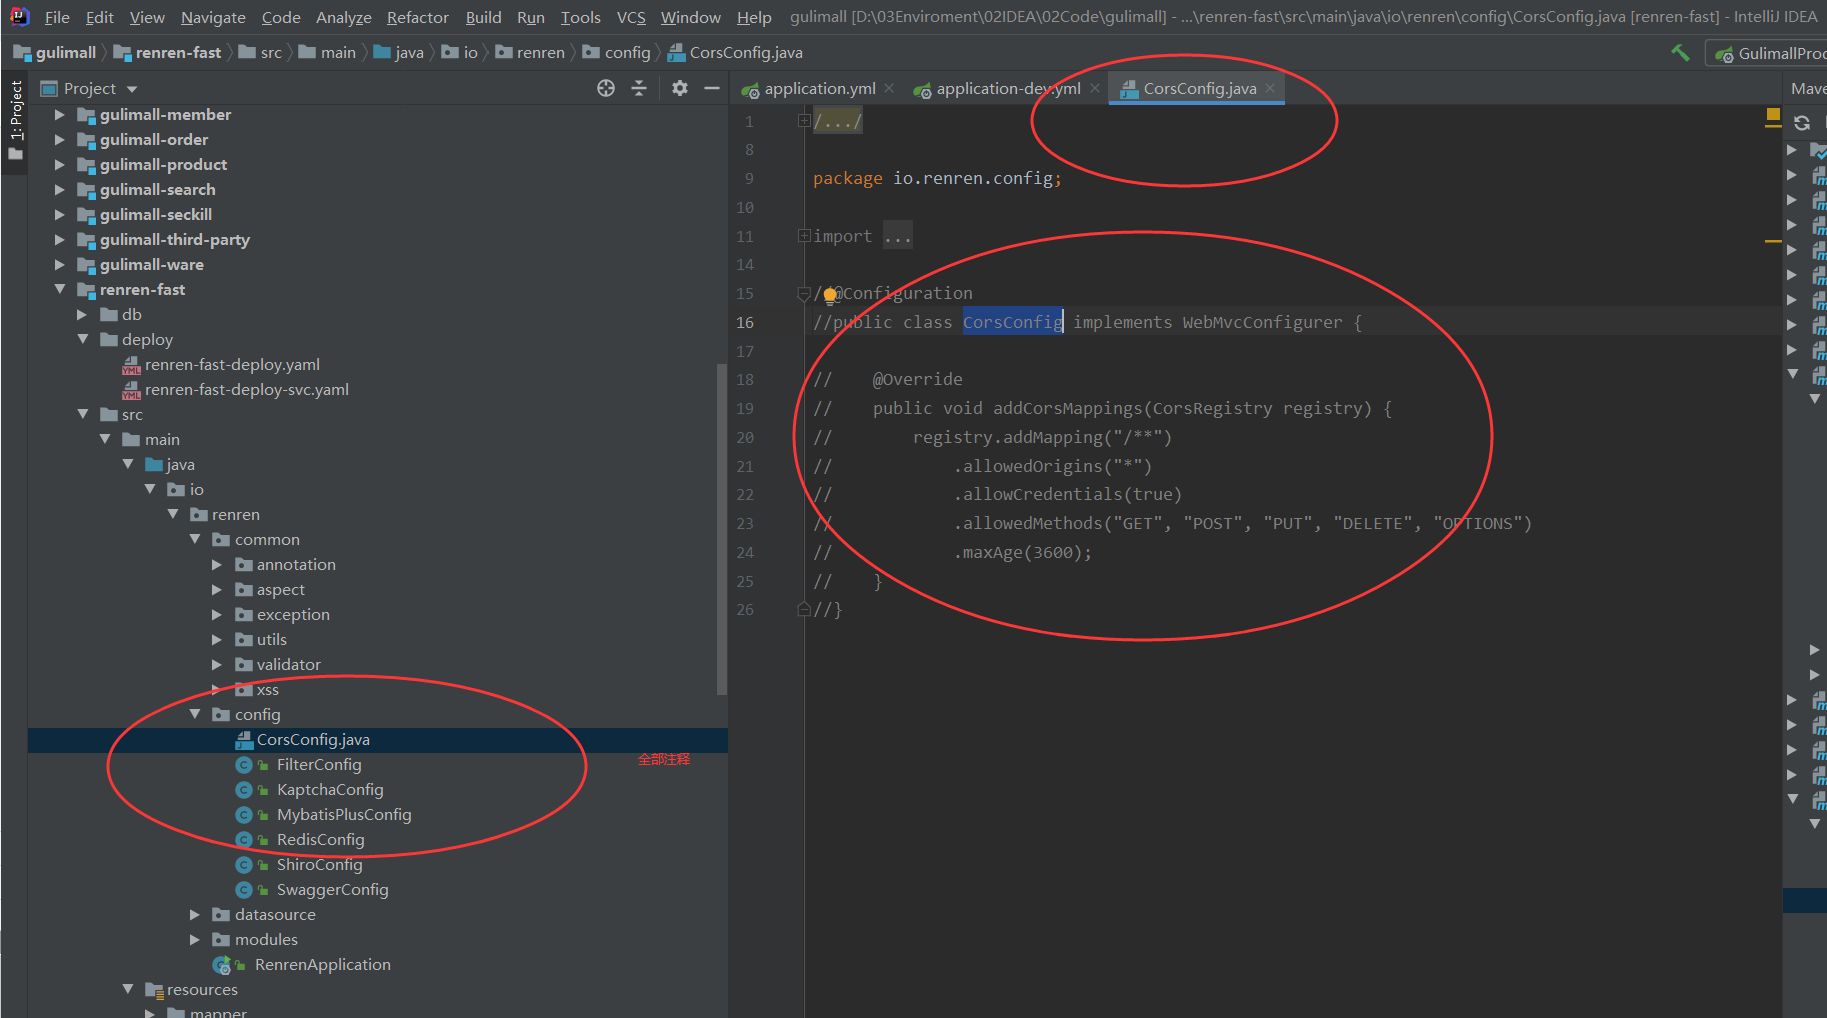Select SwaggerConfig in the project tree
The height and width of the screenshot is (1018, 1827).
(332, 889)
